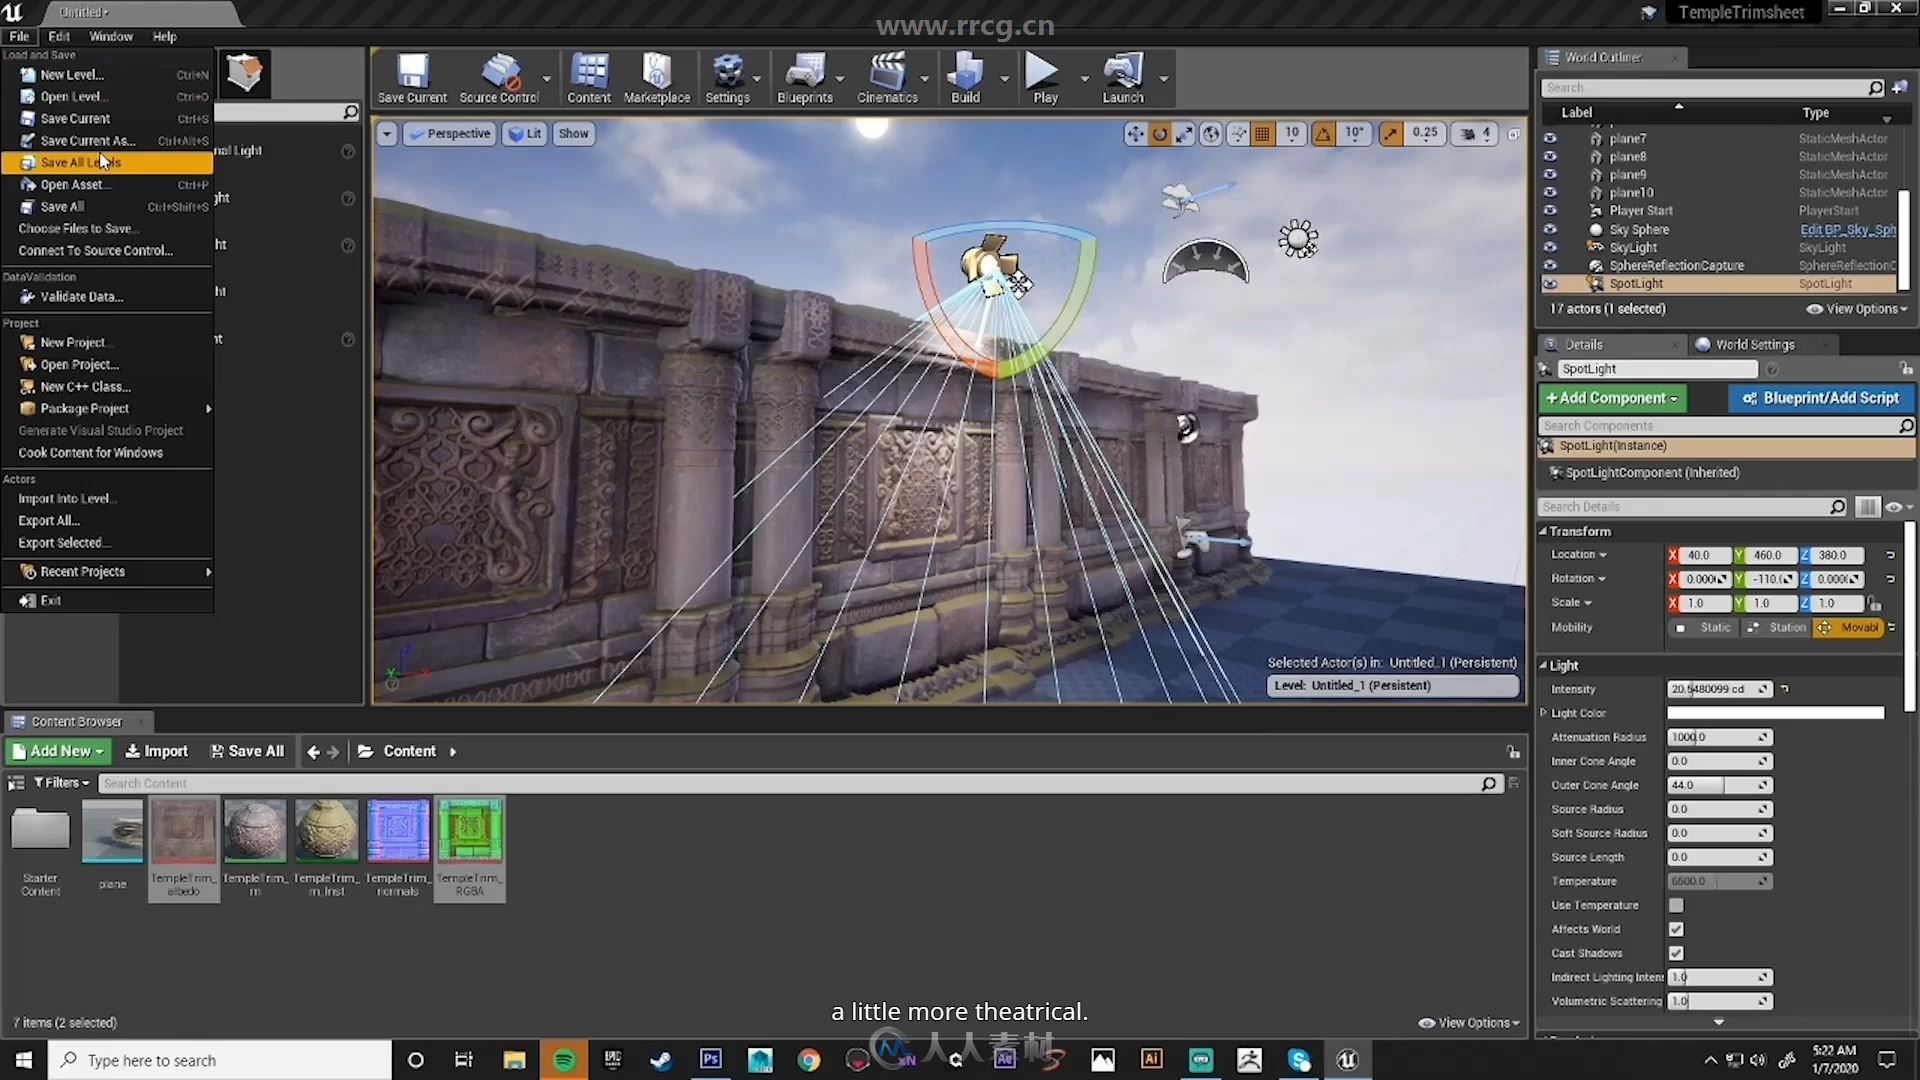The image size is (1920, 1080).
Task: Click Windows Start button
Action: 24,1060
